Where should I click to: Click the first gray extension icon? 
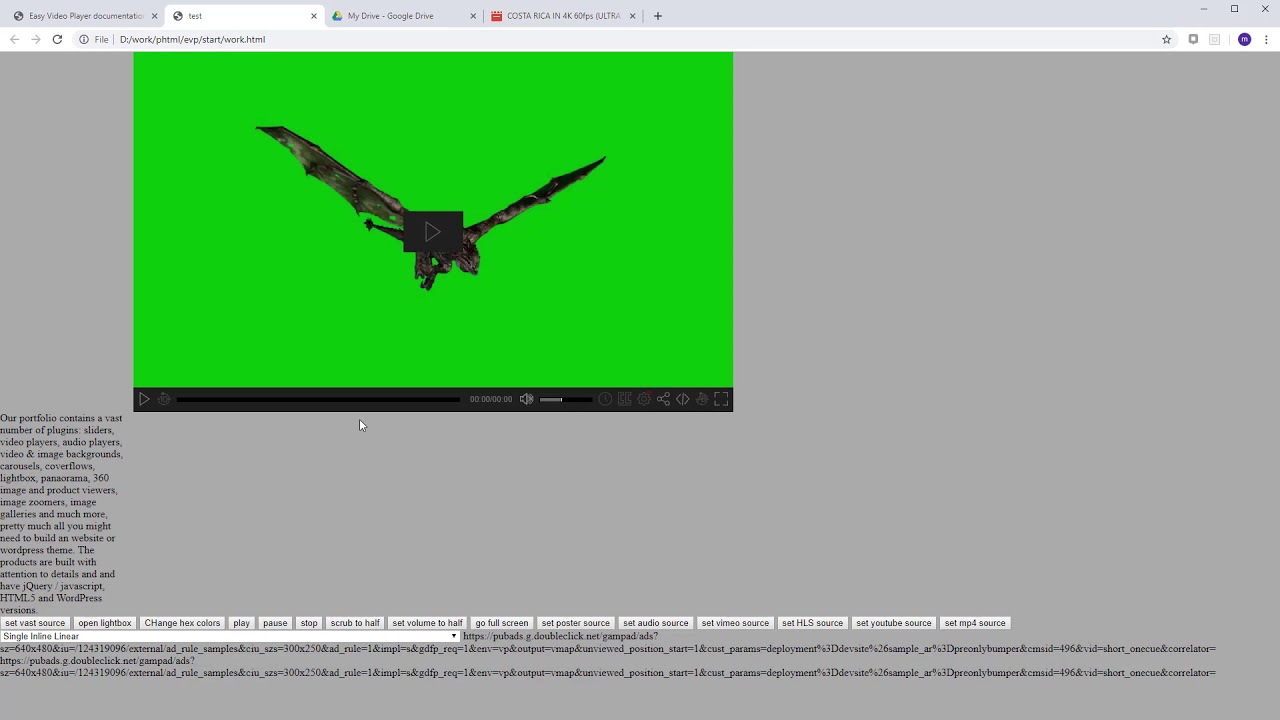(x=1193, y=39)
